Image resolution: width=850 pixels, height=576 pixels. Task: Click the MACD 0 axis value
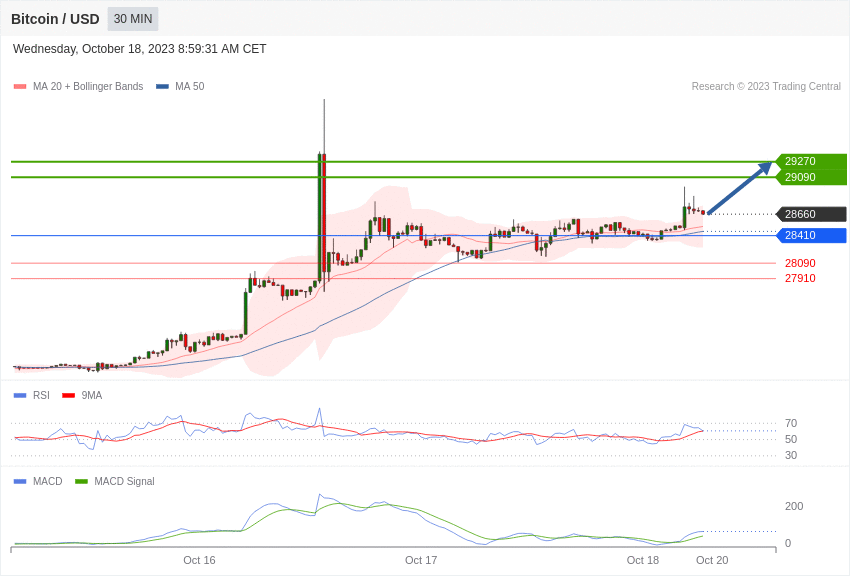coord(788,543)
